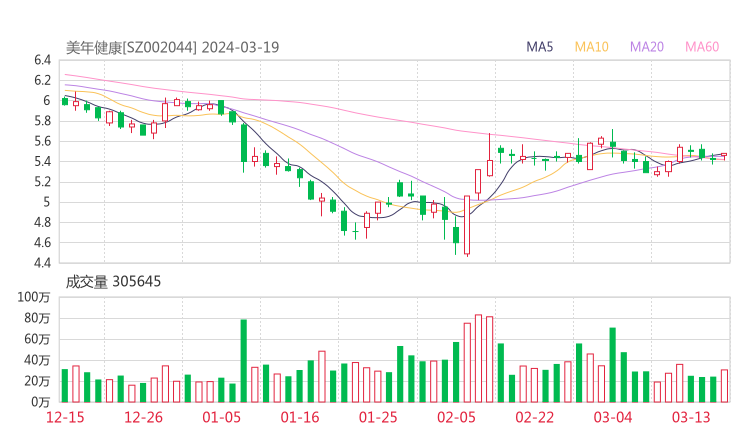Go to the 03-04 date marker

pos(612,417)
